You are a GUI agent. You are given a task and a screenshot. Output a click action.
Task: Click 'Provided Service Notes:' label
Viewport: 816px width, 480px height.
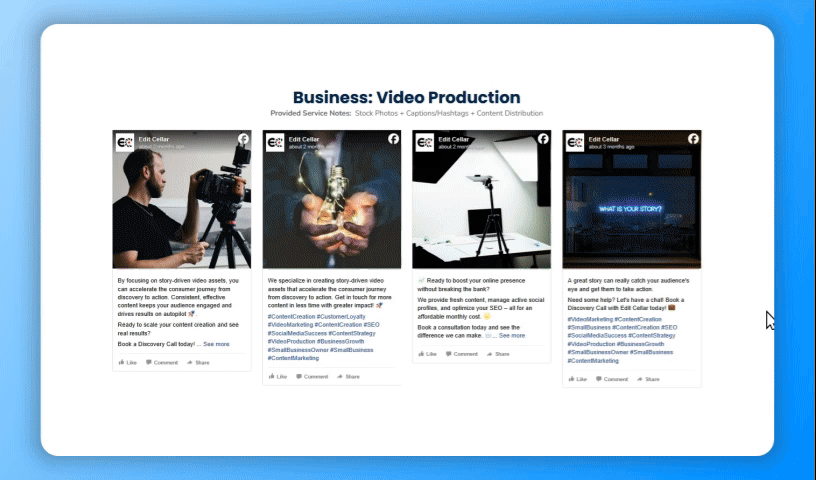coord(311,113)
